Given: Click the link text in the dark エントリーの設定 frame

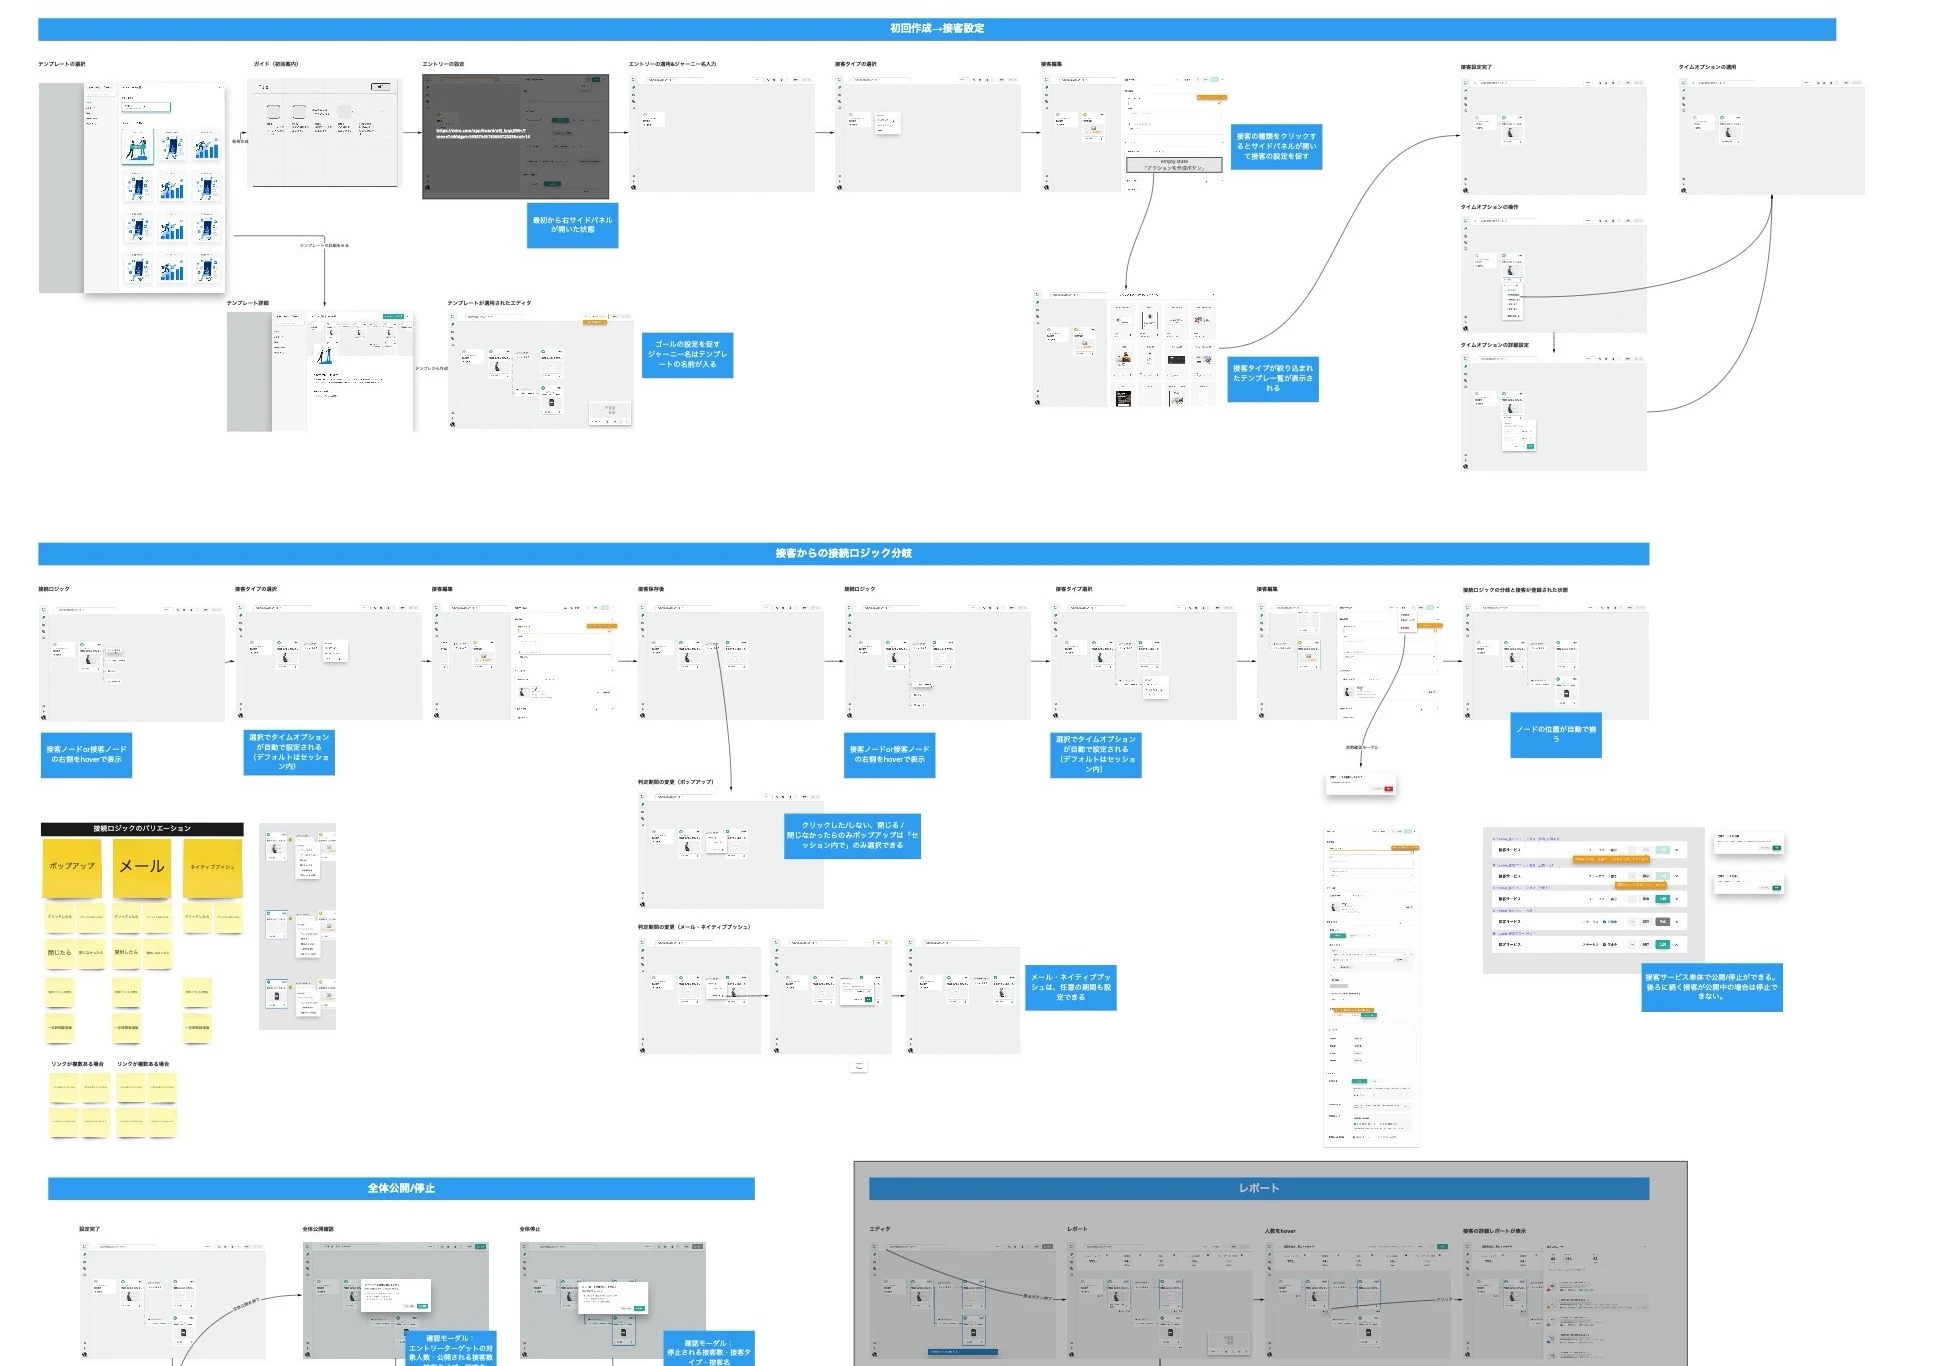Looking at the screenshot, I should tap(482, 133).
